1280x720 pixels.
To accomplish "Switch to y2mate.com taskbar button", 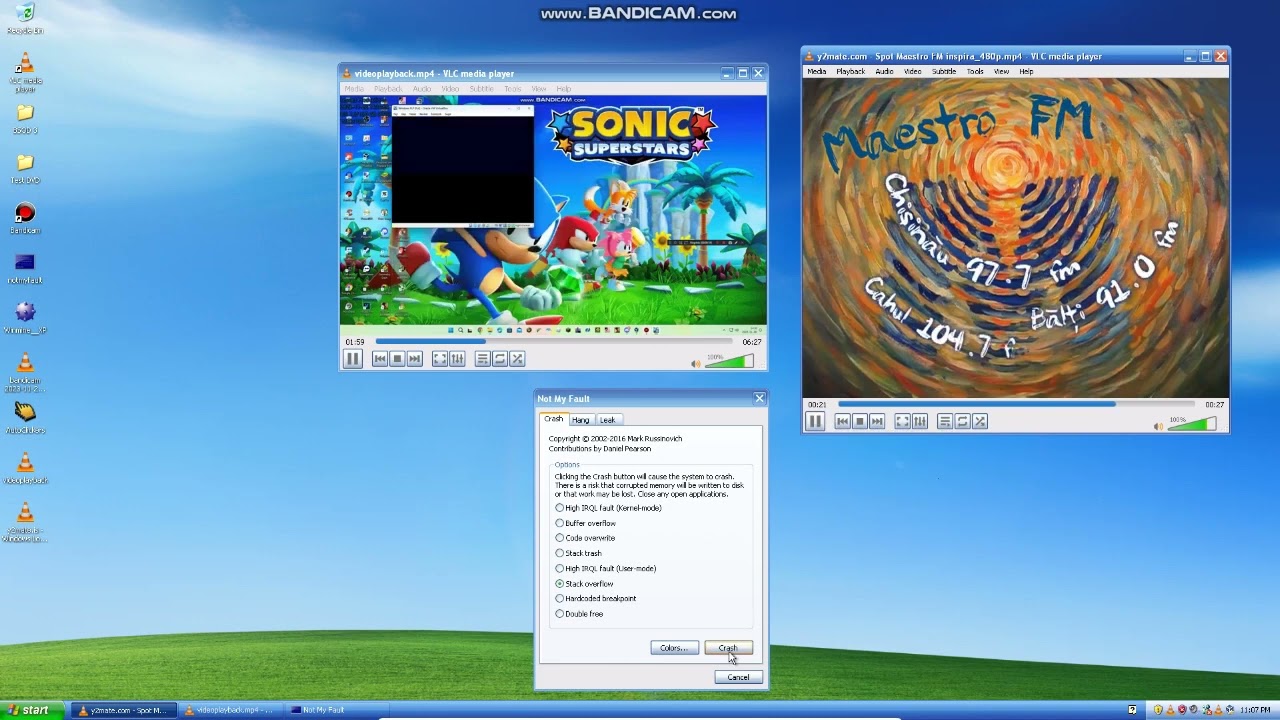I will coord(124,710).
